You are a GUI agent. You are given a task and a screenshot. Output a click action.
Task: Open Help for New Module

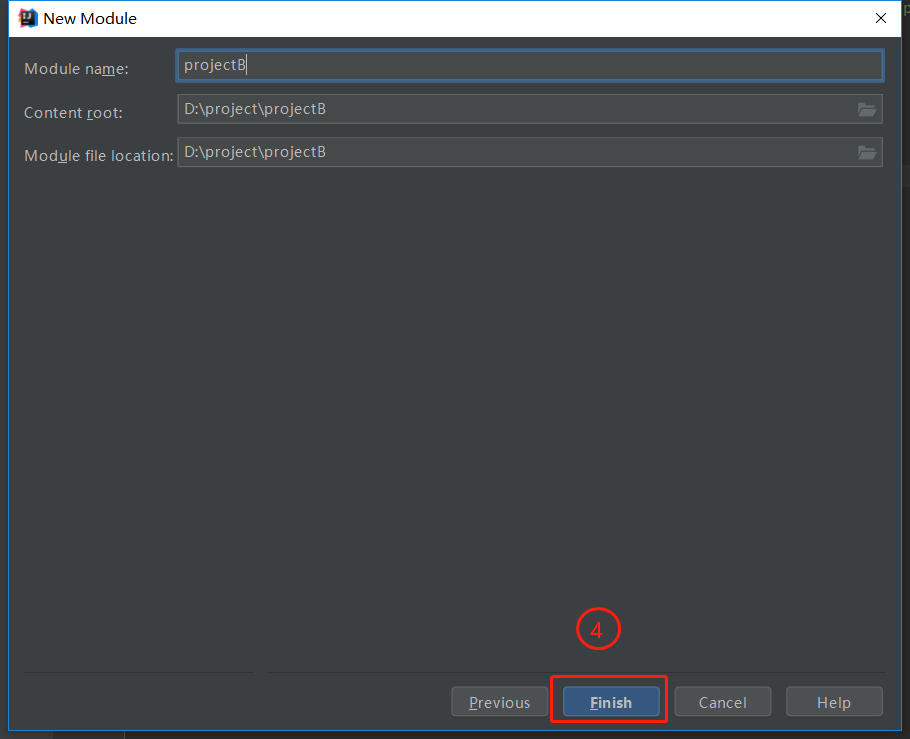point(834,702)
